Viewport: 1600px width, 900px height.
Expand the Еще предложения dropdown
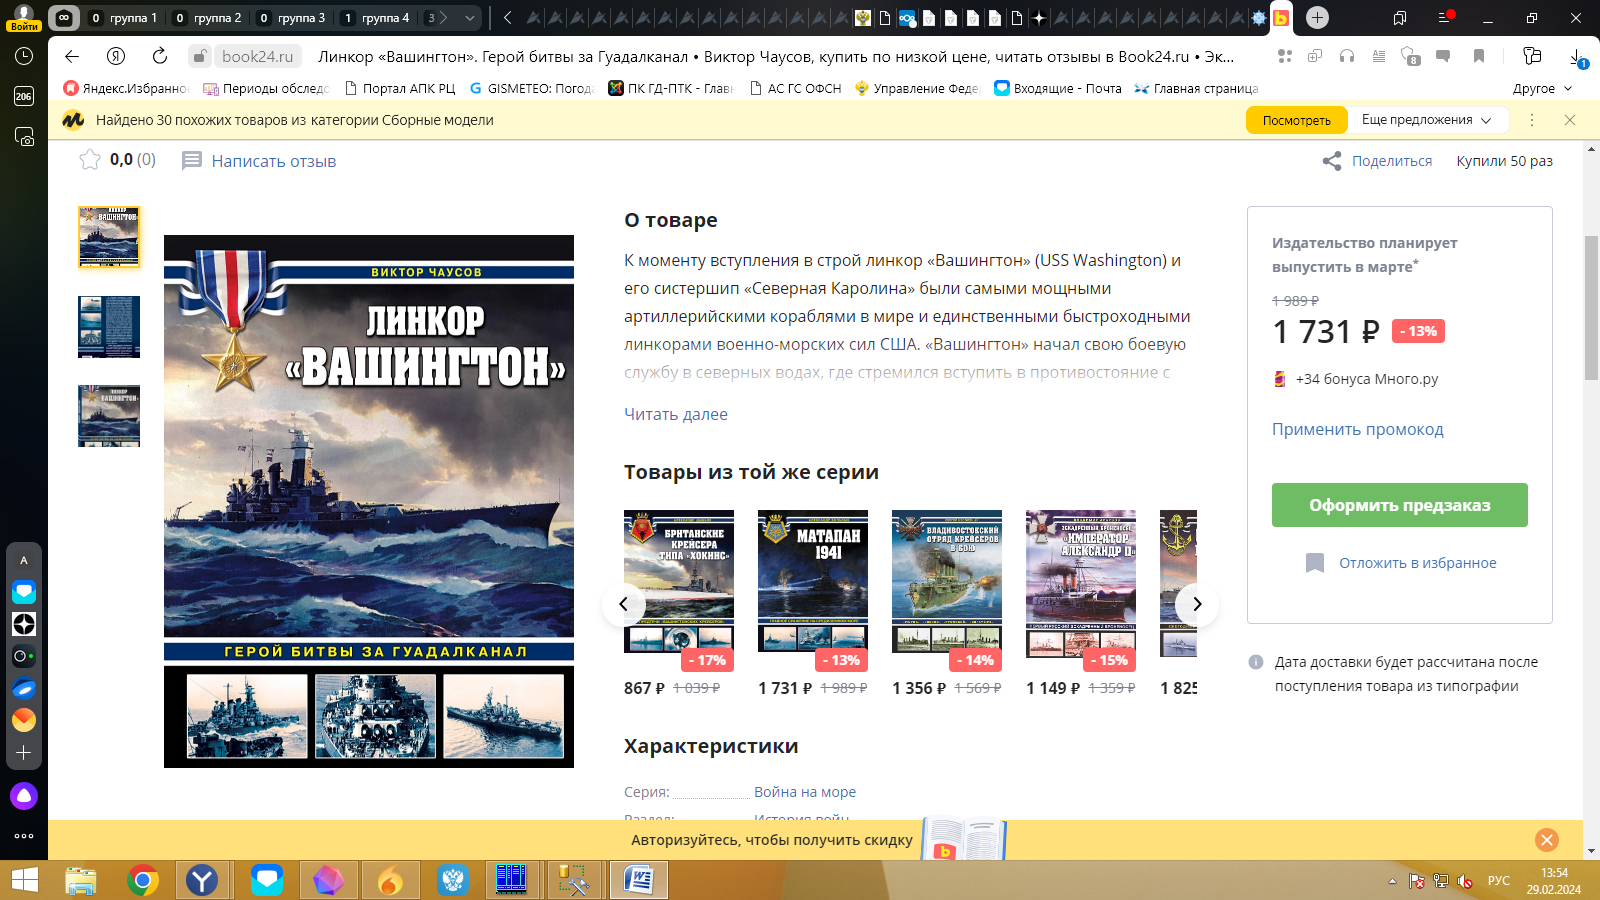tap(1426, 120)
